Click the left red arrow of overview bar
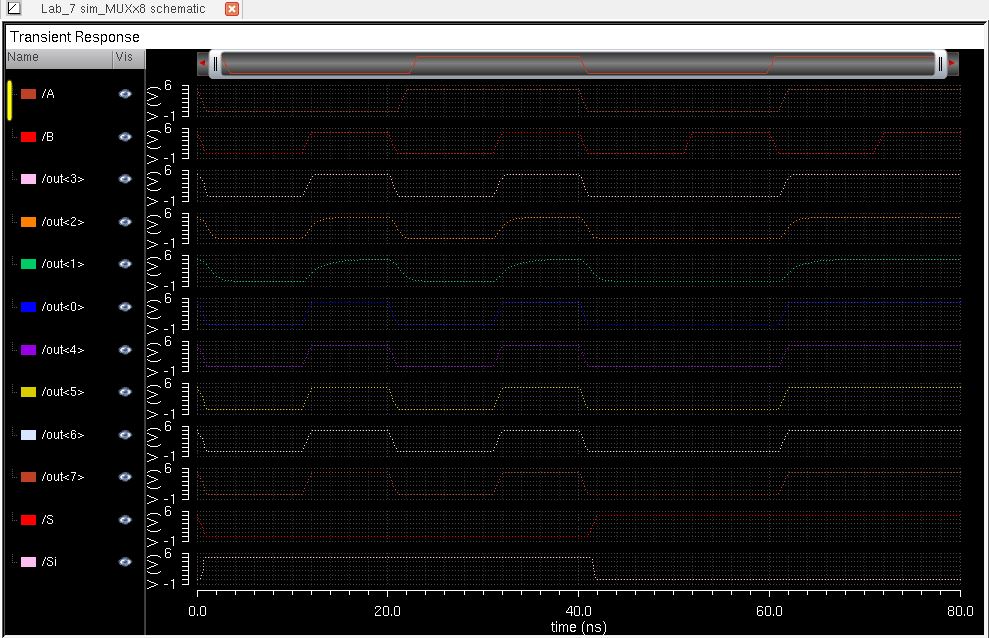The image size is (989, 638). click(202, 63)
